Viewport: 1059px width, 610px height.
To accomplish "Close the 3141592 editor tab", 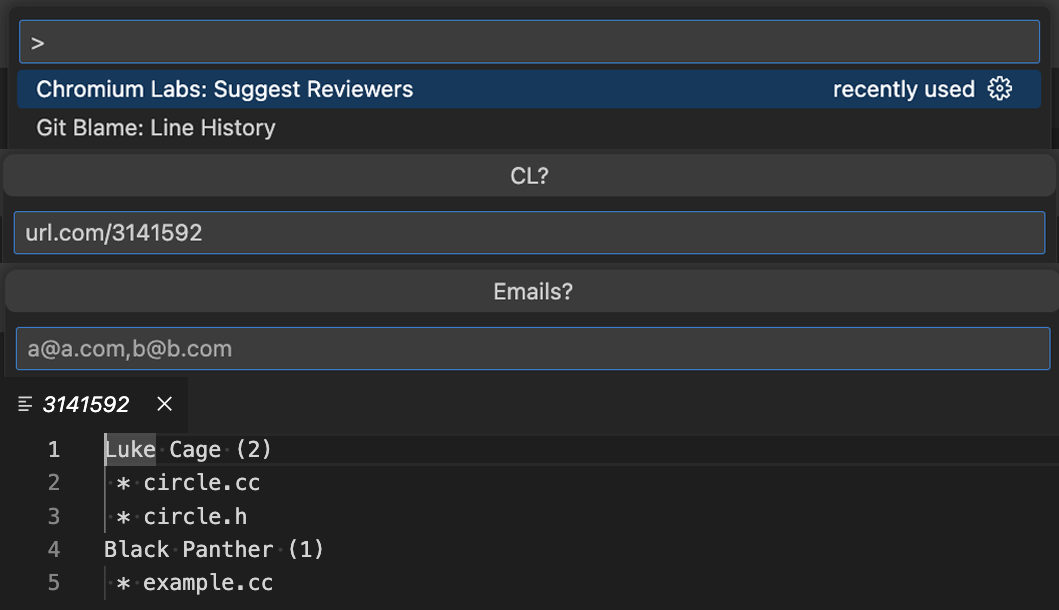I will coord(165,404).
